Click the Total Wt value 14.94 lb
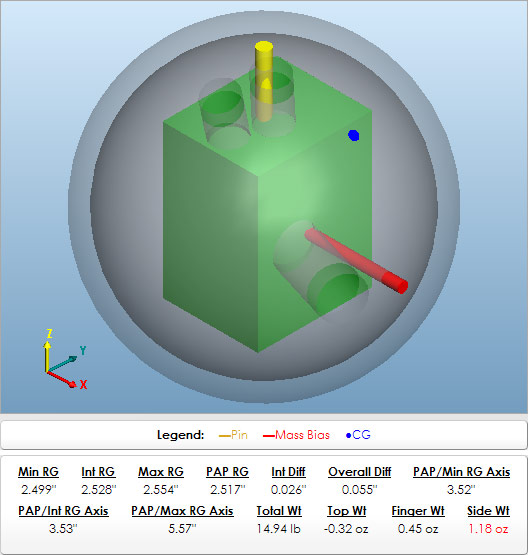The height and width of the screenshot is (555, 528). pos(279,529)
